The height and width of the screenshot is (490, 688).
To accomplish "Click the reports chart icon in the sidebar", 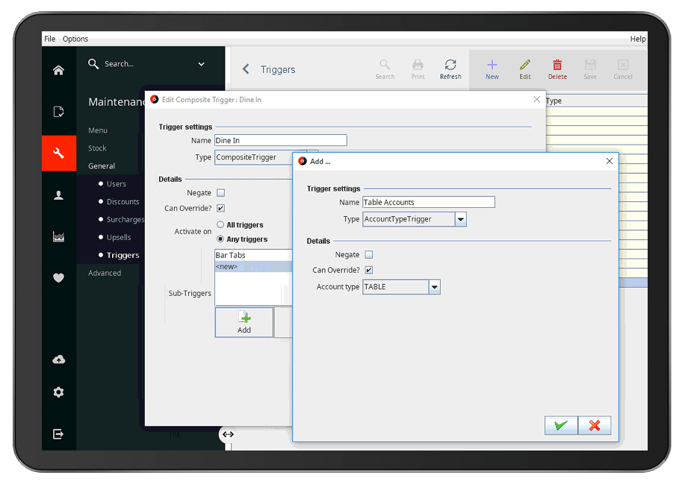I will coord(59,236).
